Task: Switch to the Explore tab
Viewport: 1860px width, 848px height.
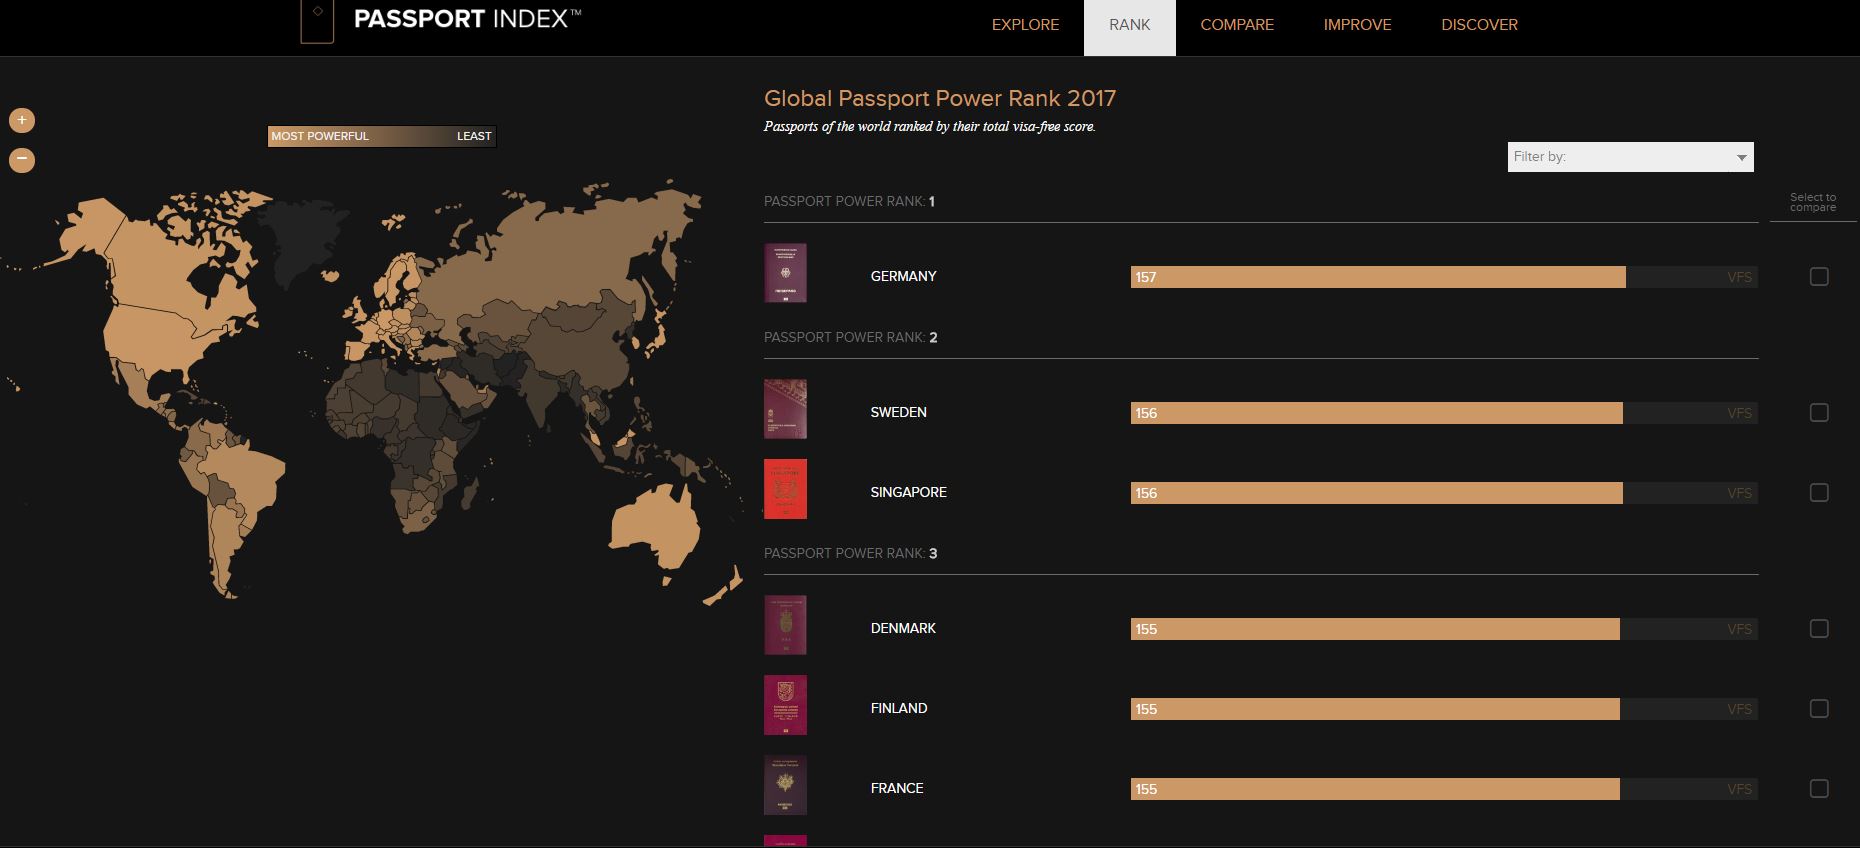Action: click(x=1025, y=25)
